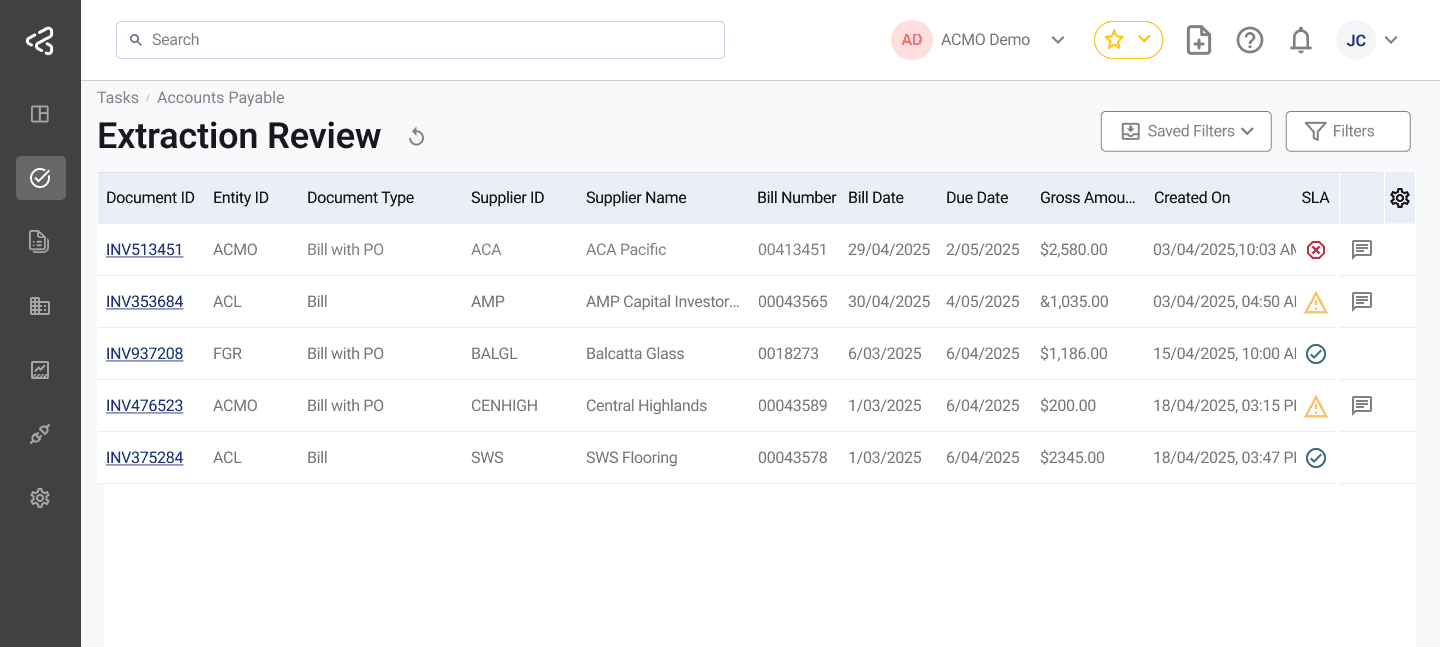This screenshot has height=647, width=1440.
Task: Open the dashboard layout icon in sidebar
Action: click(x=40, y=114)
